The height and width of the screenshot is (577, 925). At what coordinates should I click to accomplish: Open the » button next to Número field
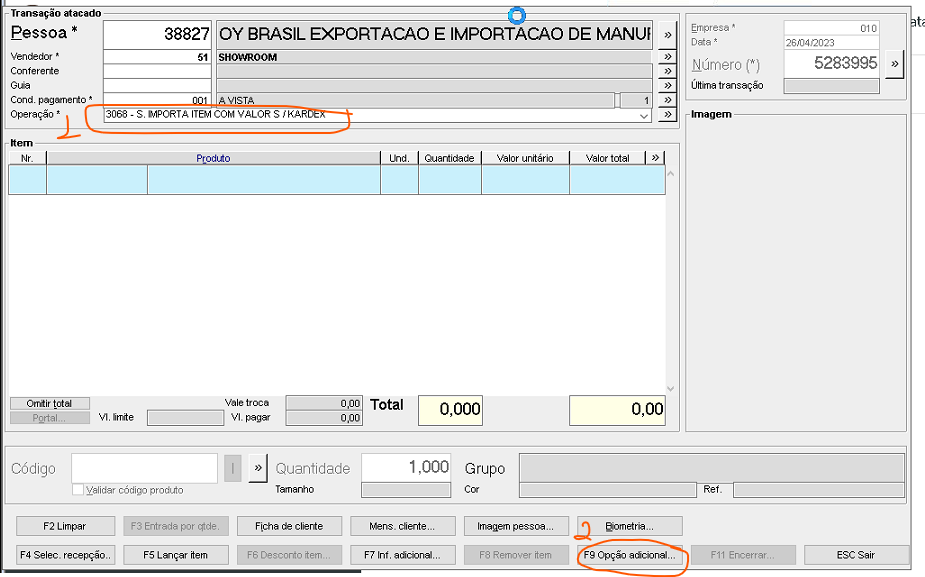click(x=894, y=64)
